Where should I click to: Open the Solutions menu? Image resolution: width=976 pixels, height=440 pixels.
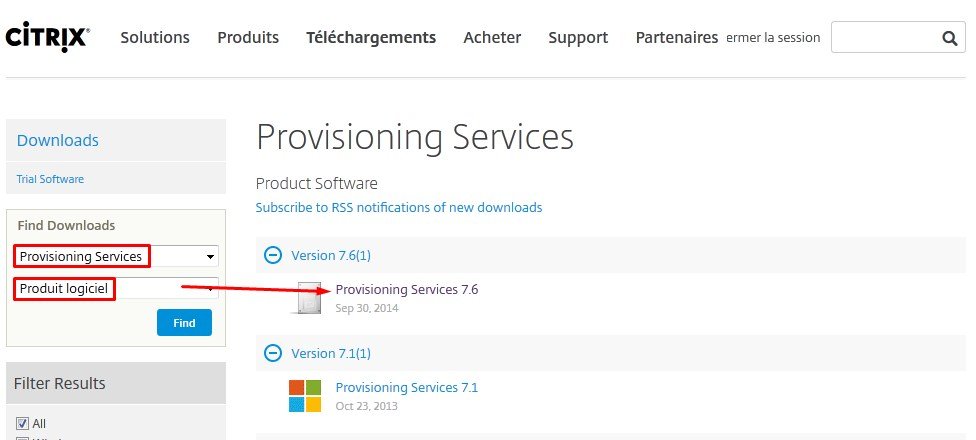(x=155, y=38)
